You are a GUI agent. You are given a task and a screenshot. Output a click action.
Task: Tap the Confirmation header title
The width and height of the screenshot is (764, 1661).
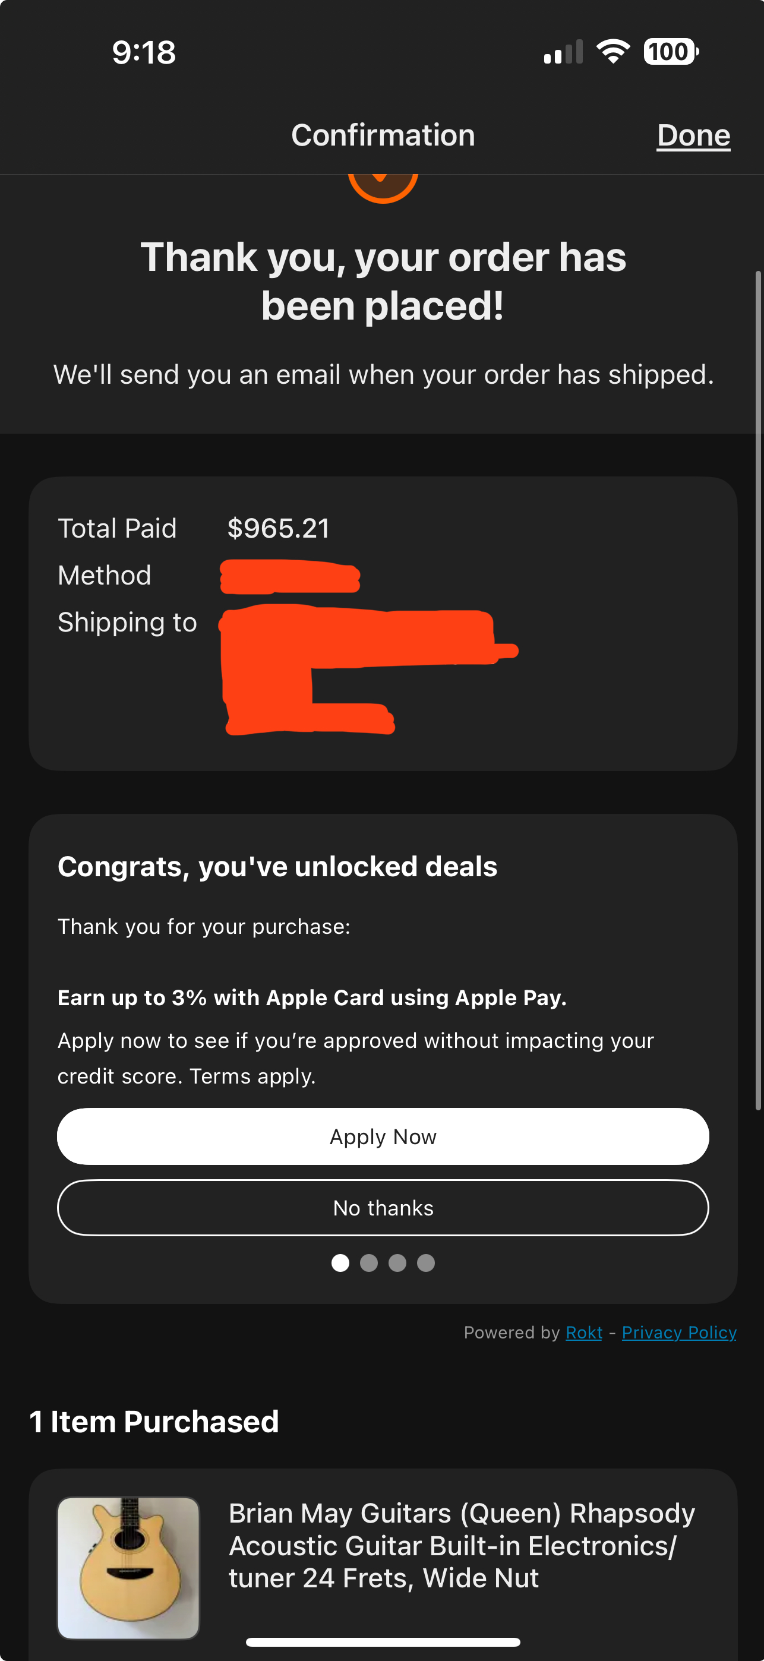tap(383, 136)
